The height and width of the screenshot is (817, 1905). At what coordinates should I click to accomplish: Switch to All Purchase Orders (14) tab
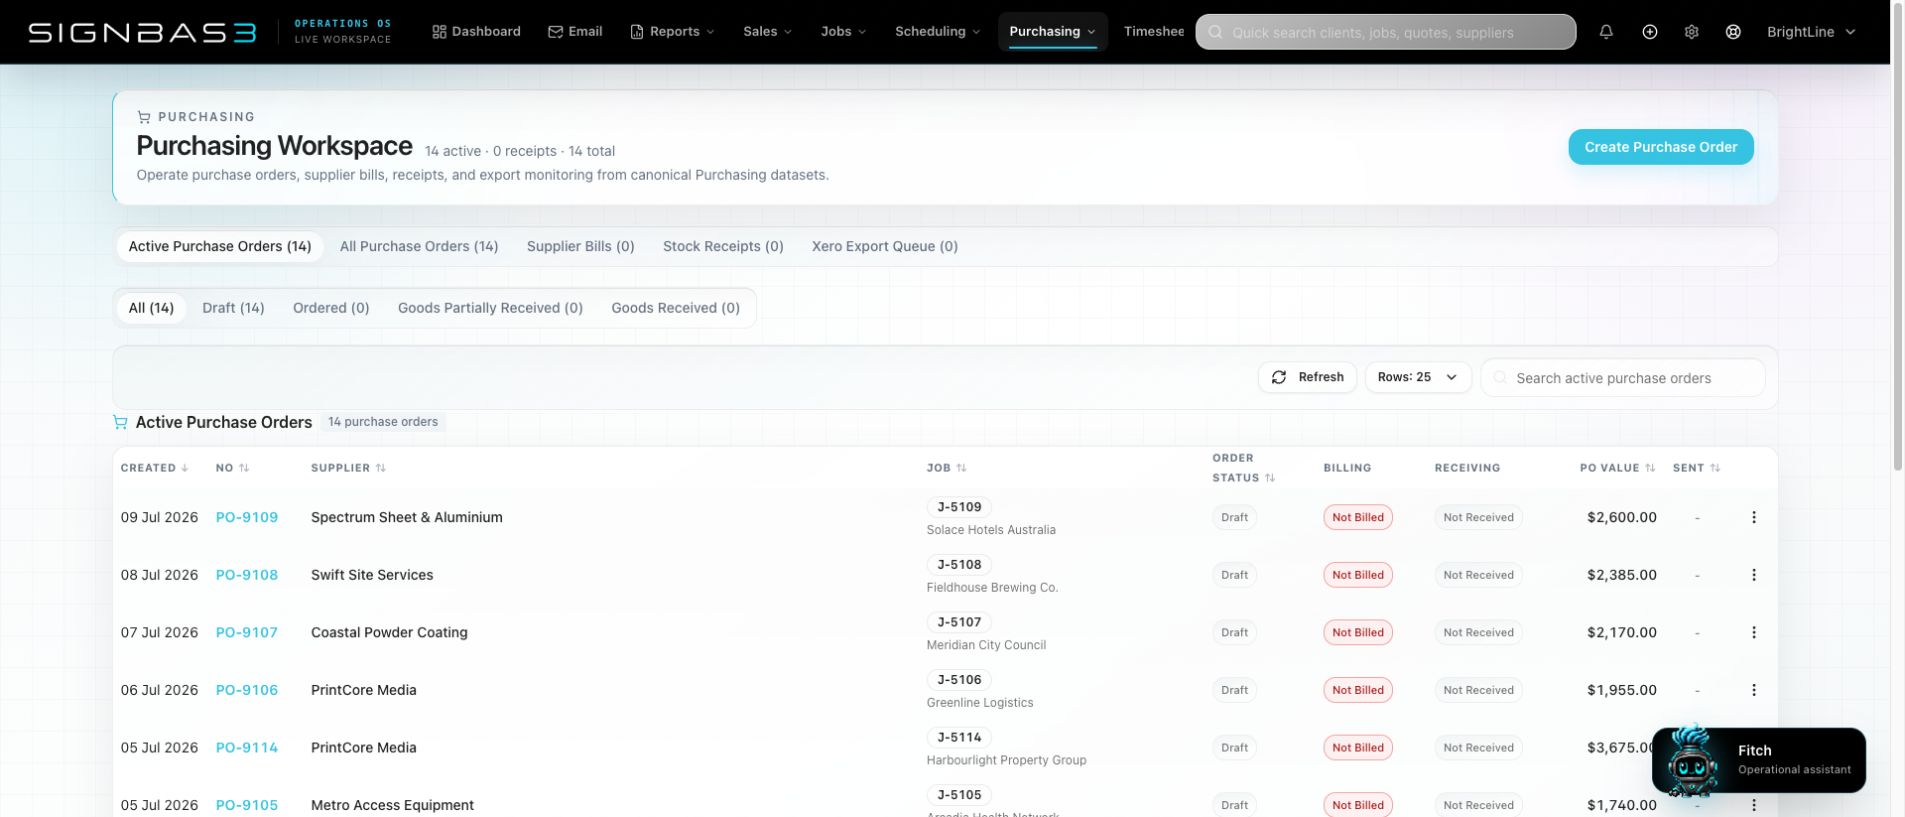(419, 246)
